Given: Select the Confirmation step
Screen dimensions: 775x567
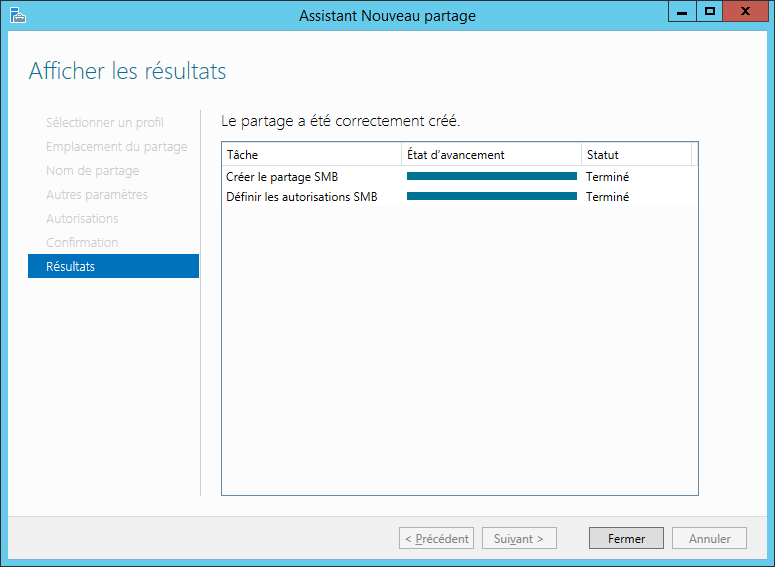Looking at the screenshot, I should [x=82, y=243].
